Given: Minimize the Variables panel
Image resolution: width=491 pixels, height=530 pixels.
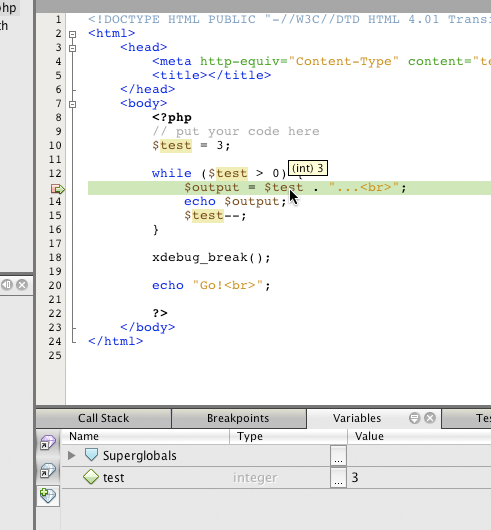Looking at the screenshot, I should tap(414, 418).
